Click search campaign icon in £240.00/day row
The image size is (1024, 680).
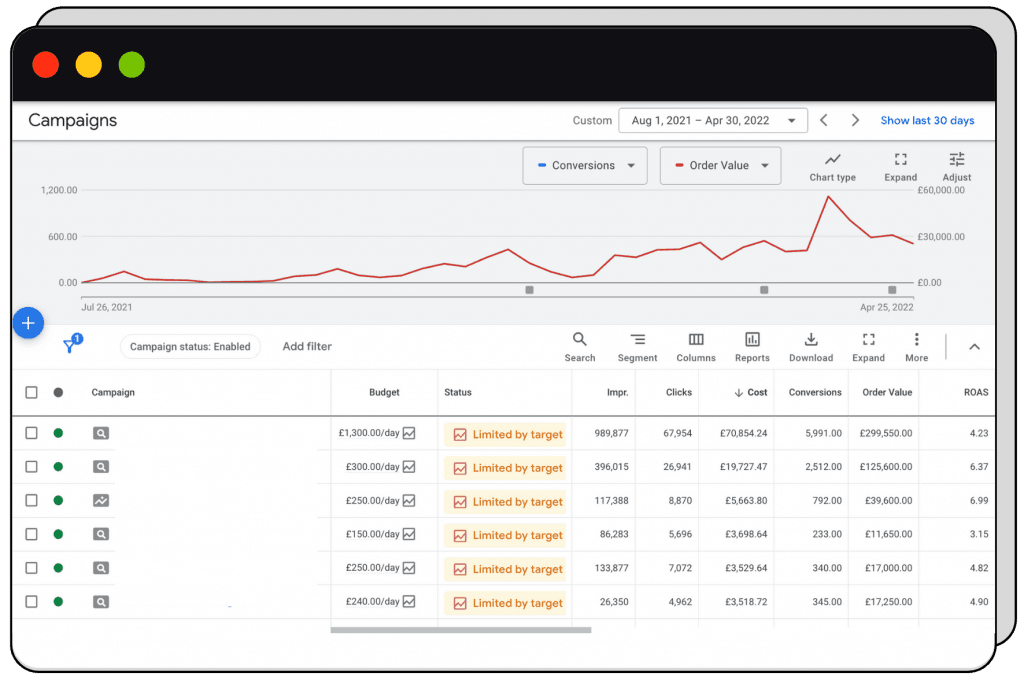click(101, 602)
